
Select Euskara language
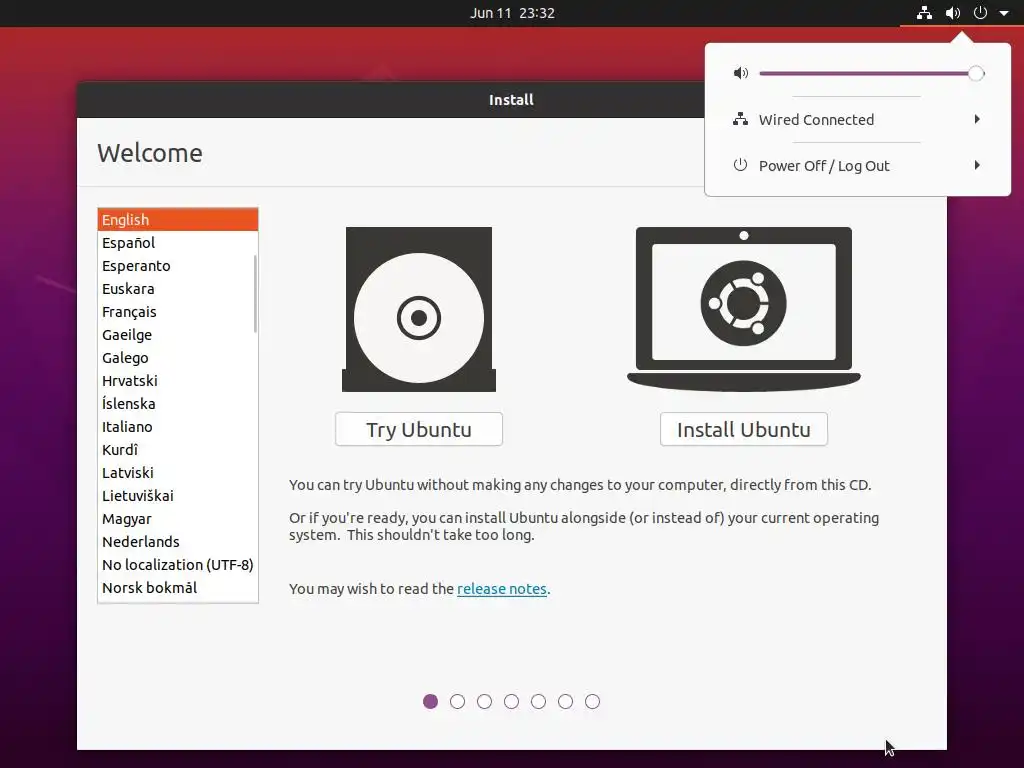pos(176,289)
